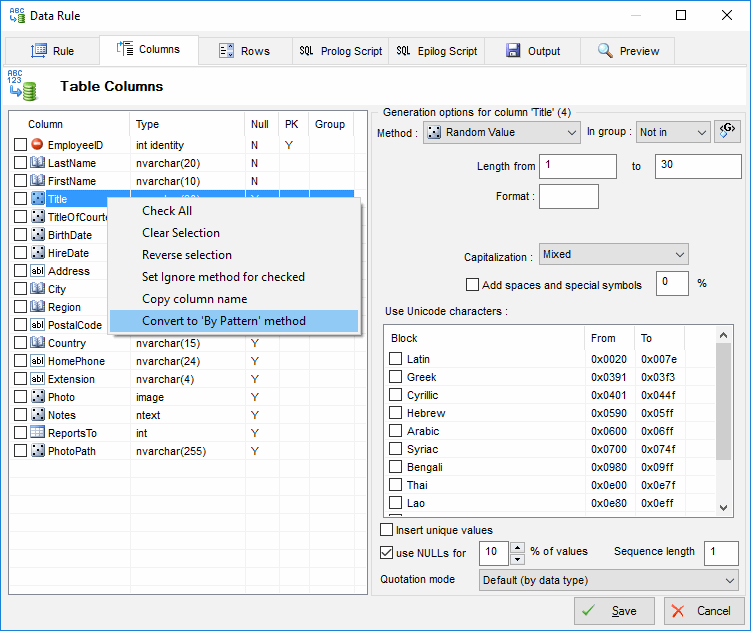Click the book icon next to Region

tap(37, 307)
